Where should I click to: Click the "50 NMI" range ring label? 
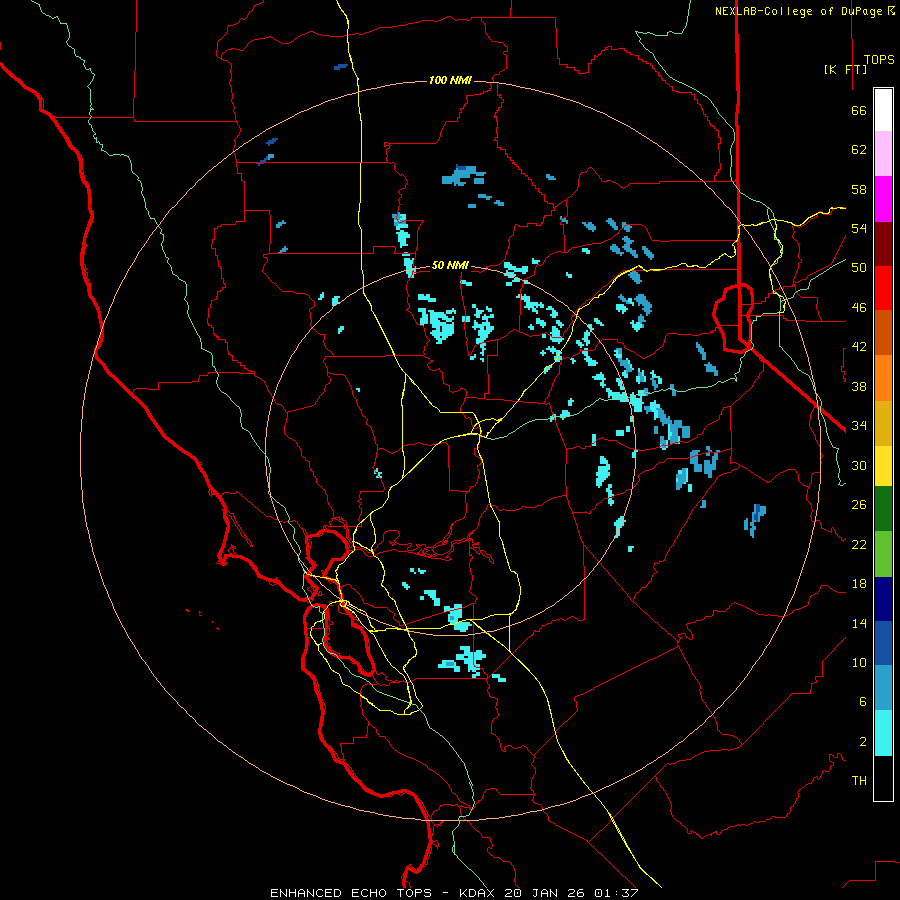click(450, 265)
